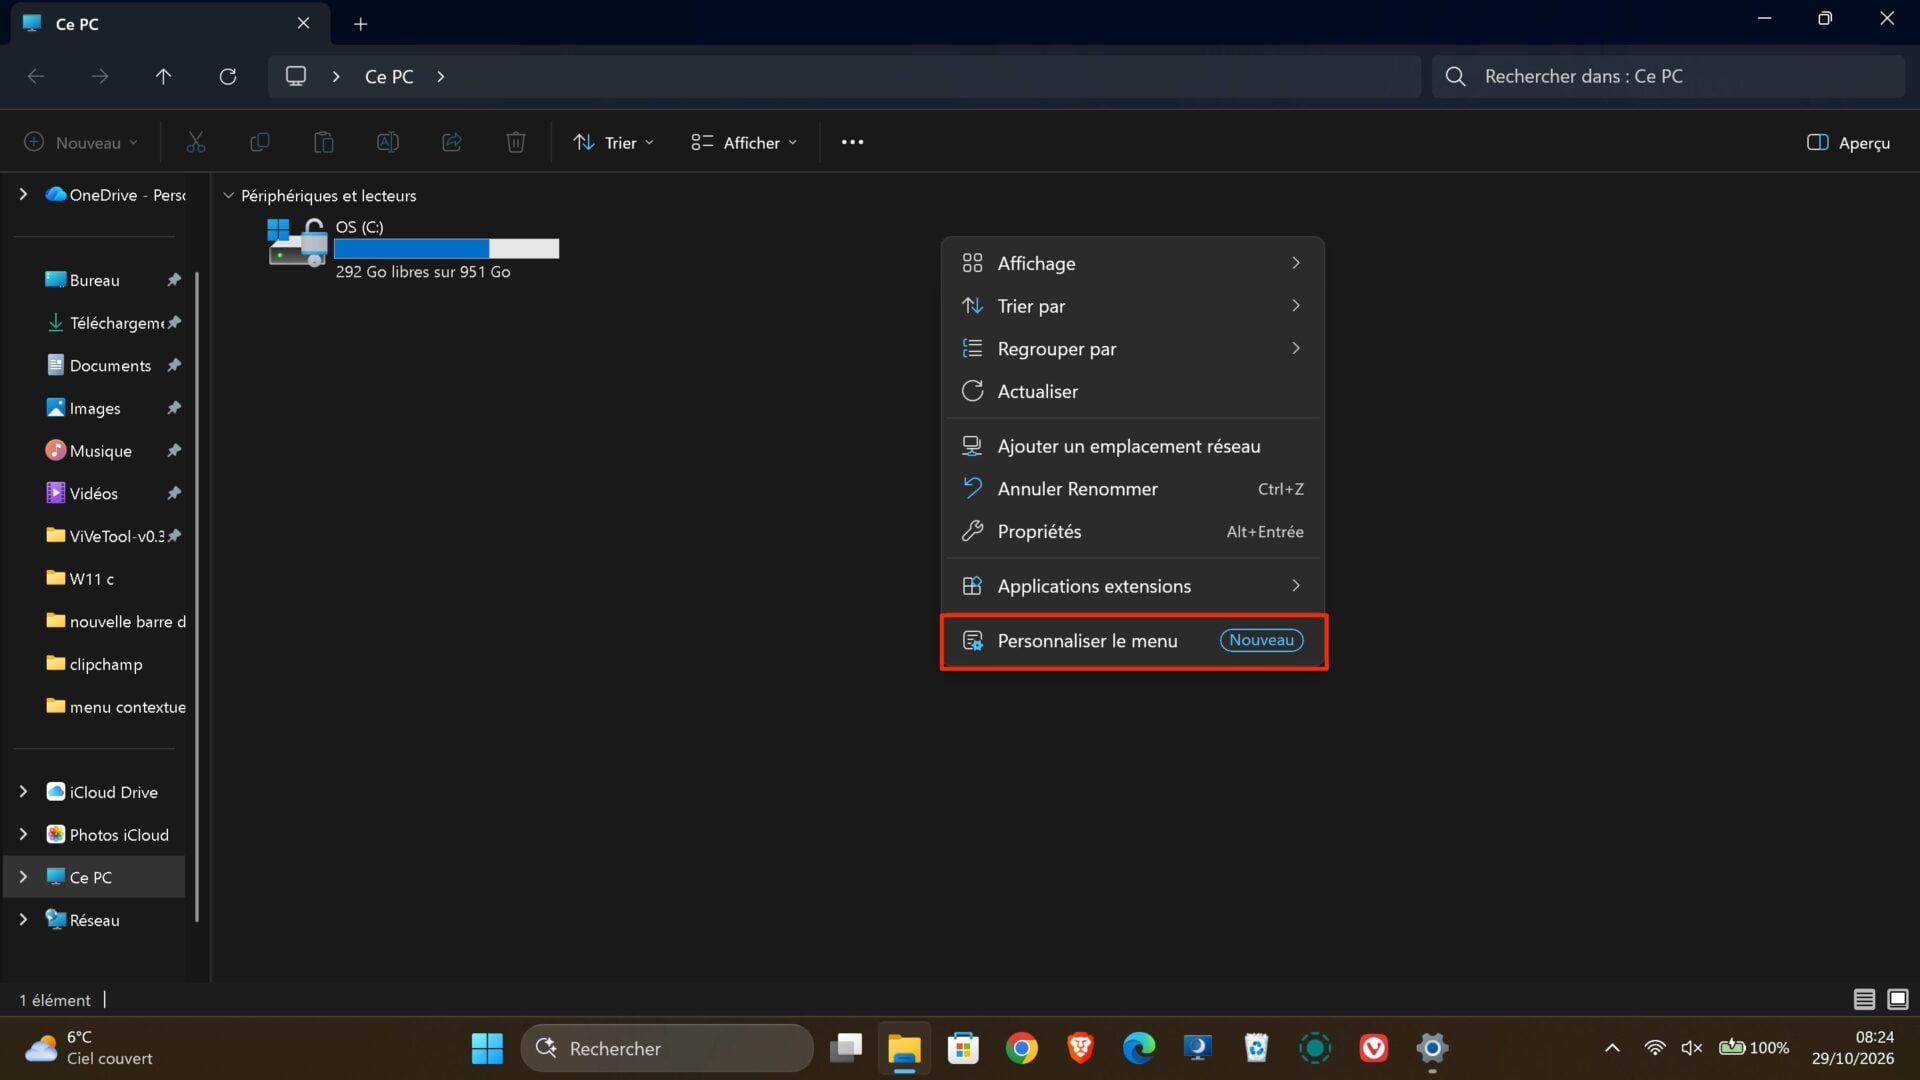Click the taskbar Rechercher search box
This screenshot has width=1920, height=1080.
coord(667,1048)
